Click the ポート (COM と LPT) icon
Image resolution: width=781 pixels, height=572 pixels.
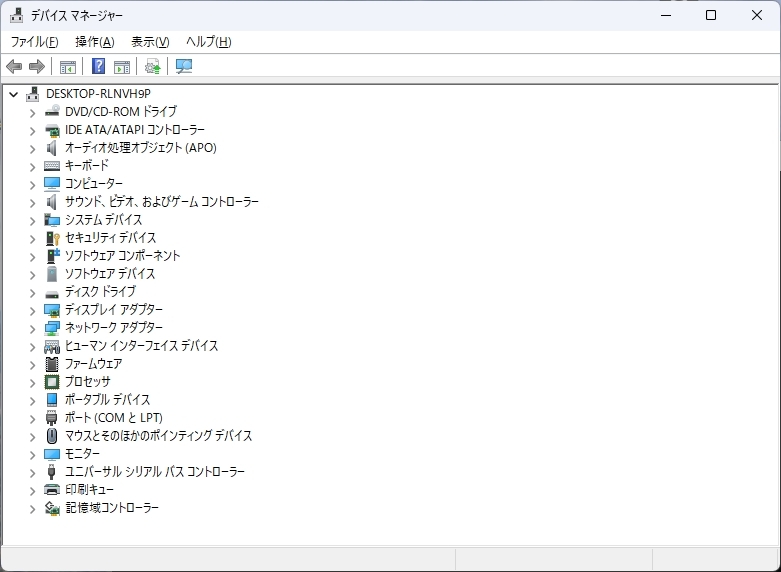[x=52, y=418]
